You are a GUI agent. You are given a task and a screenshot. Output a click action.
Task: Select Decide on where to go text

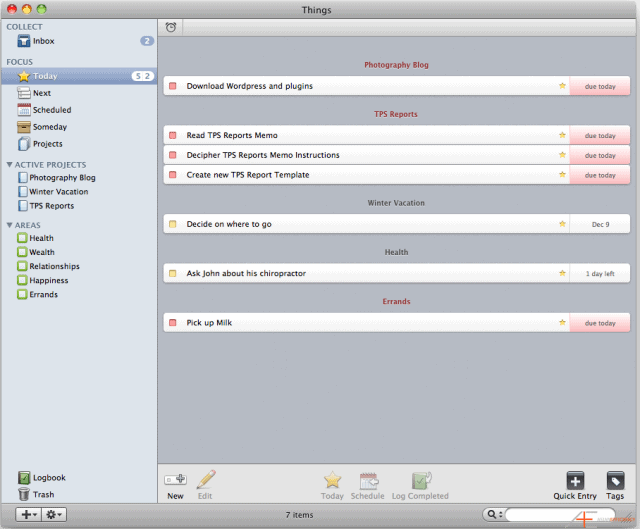pyautogui.click(x=229, y=224)
